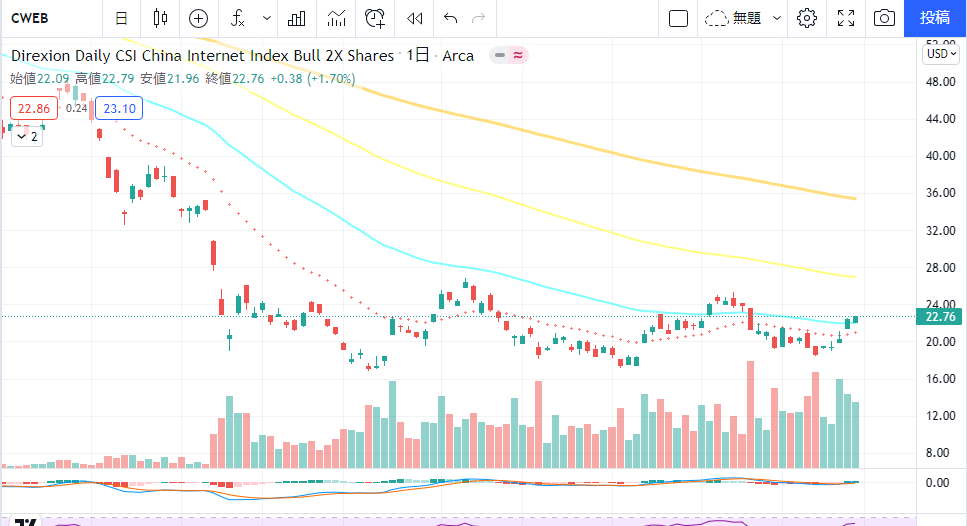This screenshot has height=526, width=967.
Task: Undo the last chart action
Action: pyautogui.click(x=450, y=18)
